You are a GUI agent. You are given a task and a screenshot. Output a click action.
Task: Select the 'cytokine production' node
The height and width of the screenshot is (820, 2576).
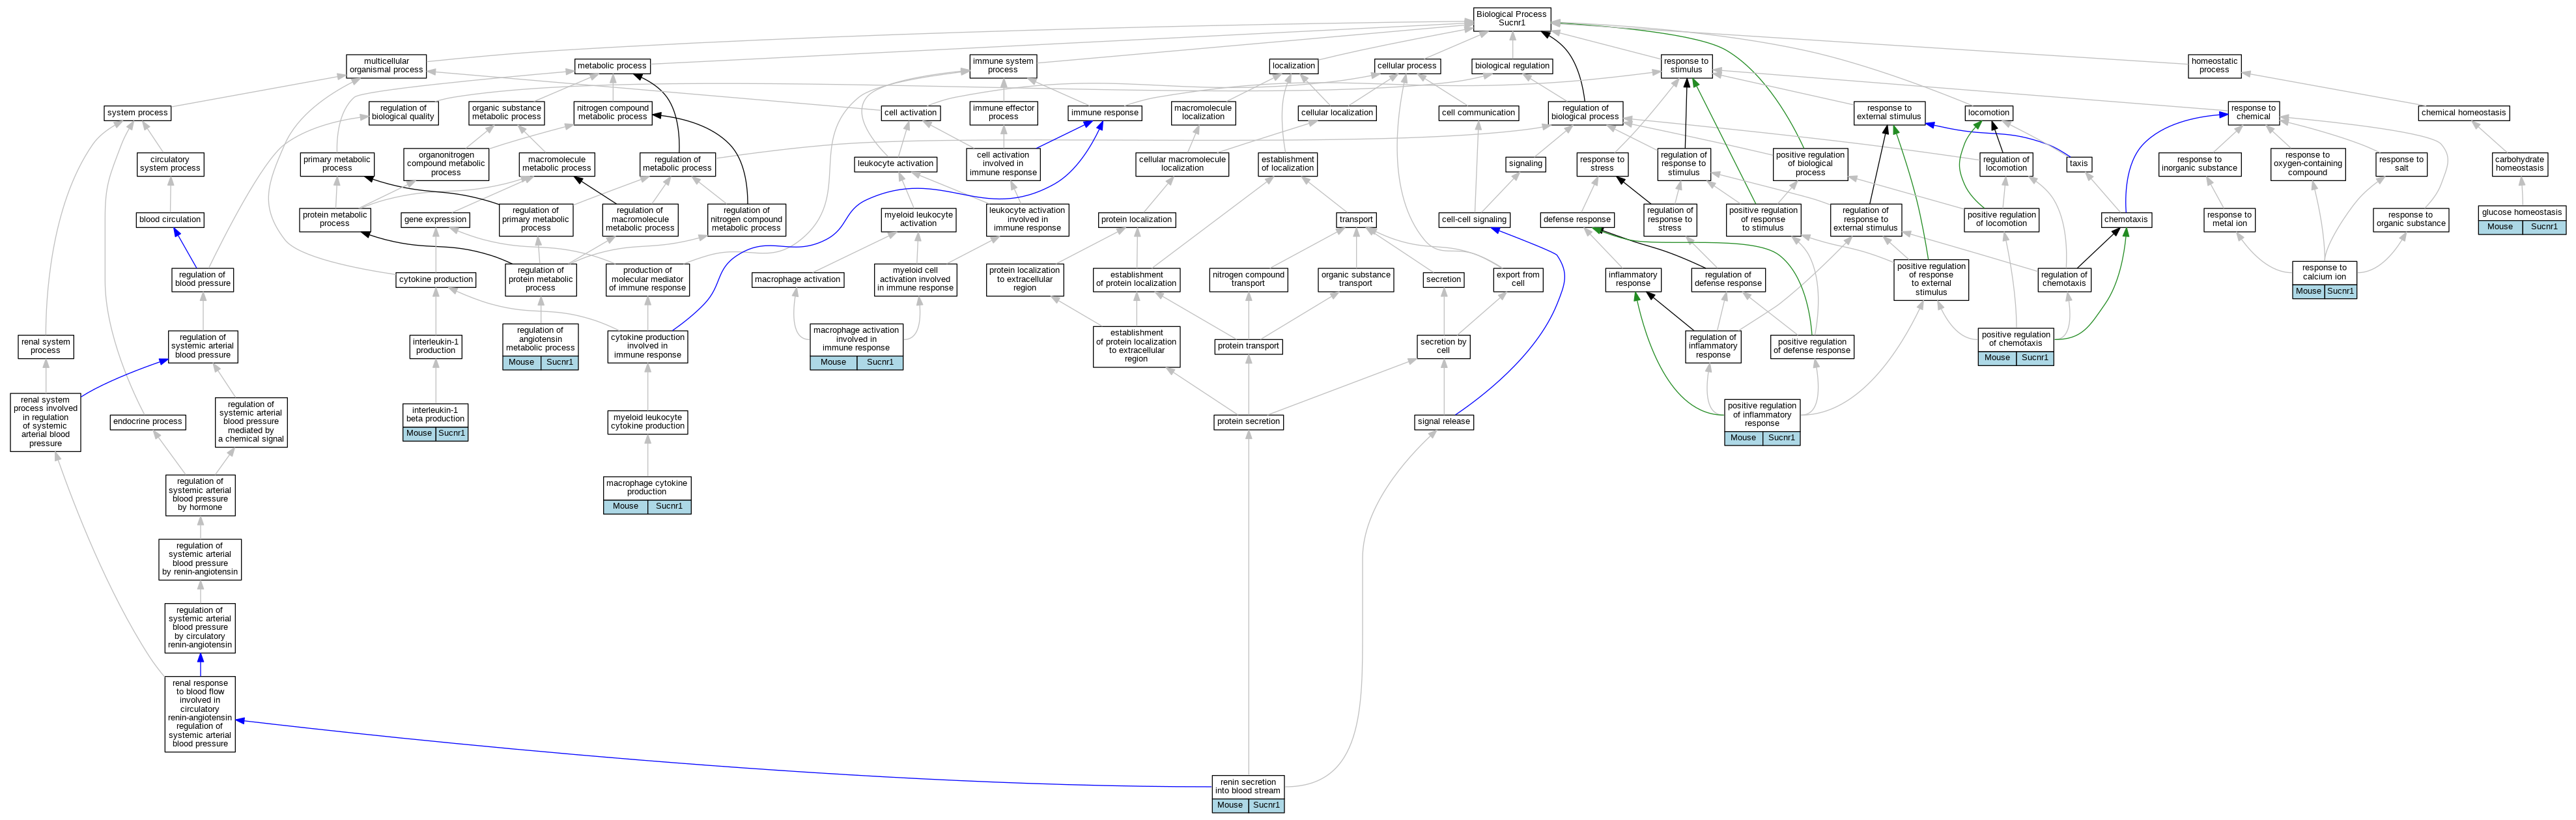(x=436, y=280)
